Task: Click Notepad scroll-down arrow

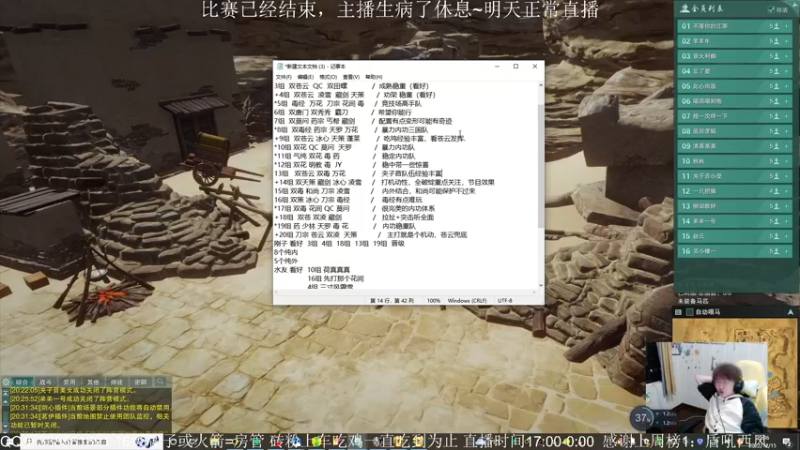Action: 541,285
